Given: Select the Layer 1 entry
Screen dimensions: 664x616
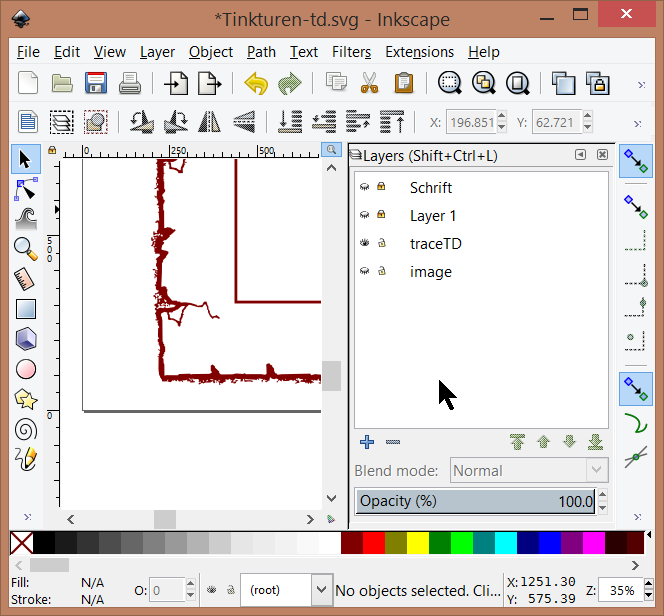Looking at the screenshot, I should coord(433,215).
